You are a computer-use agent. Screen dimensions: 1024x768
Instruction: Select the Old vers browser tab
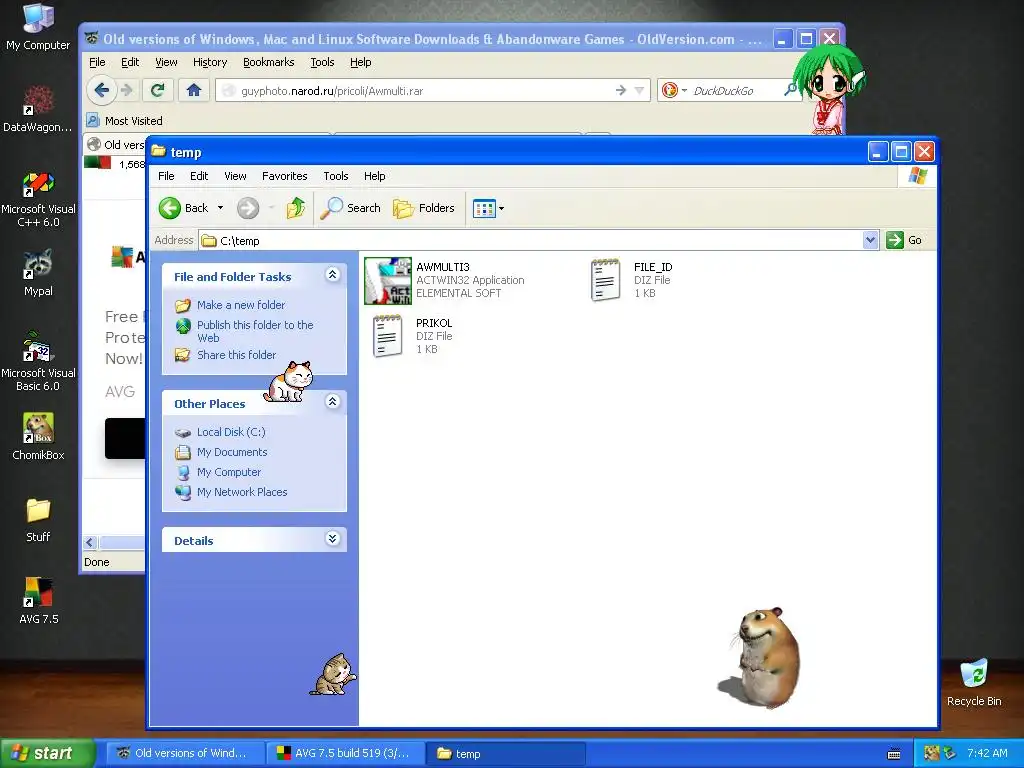(116, 144)
